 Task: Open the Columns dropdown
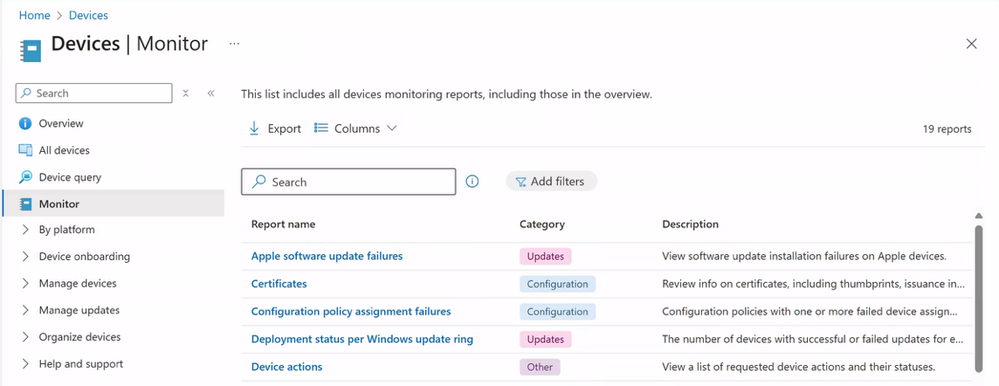pyautogui.click(x=356, y=129)
